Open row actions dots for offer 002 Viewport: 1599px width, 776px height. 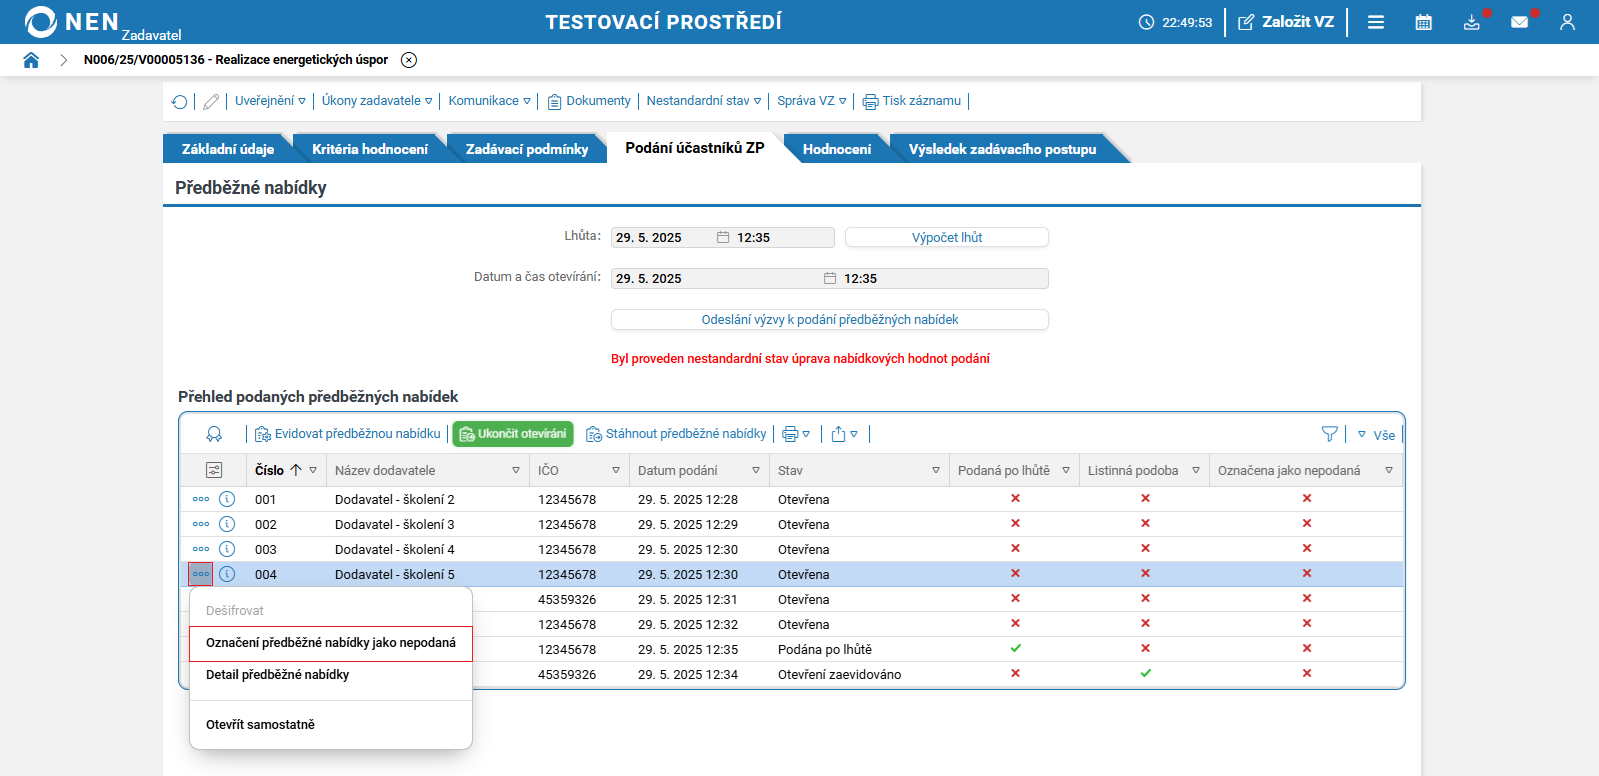[201, 524]
